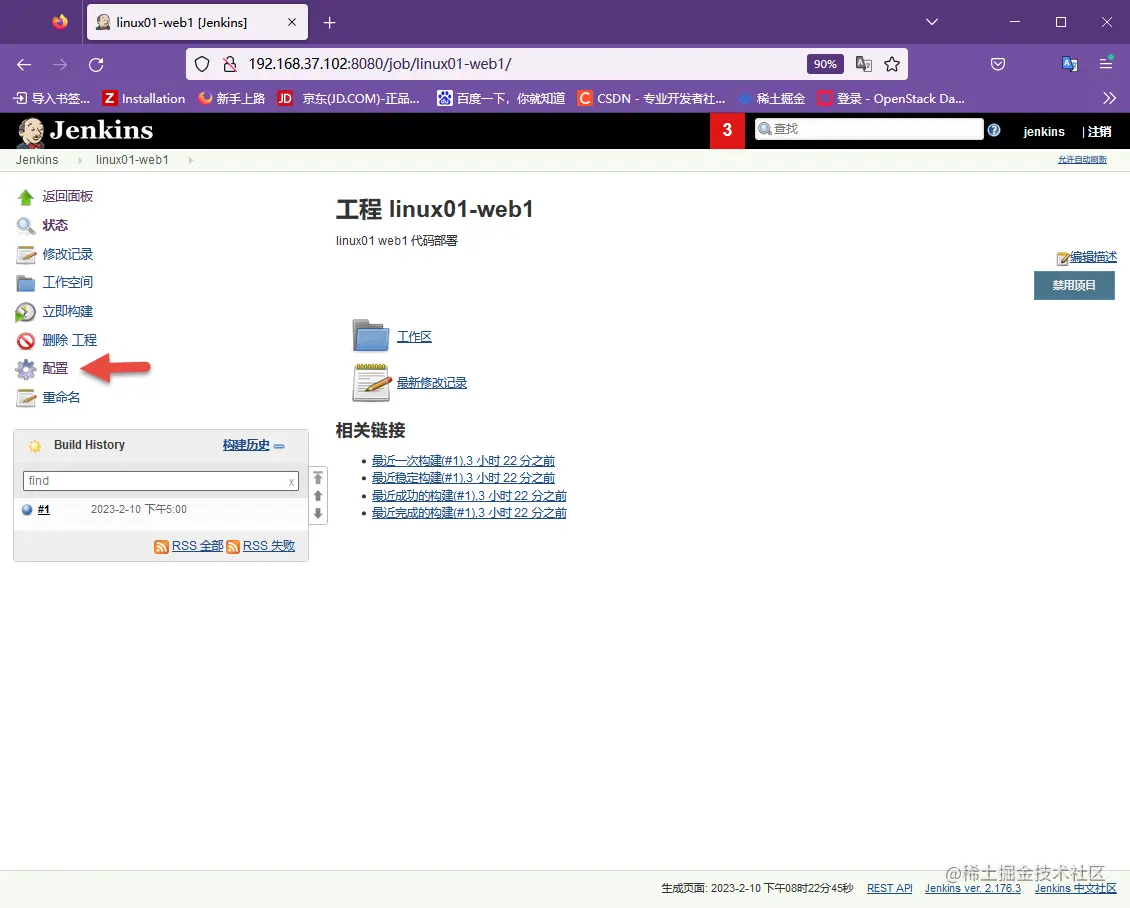
Task: Show more bookmarks with the double chevron
Action: pos(1109,98)
